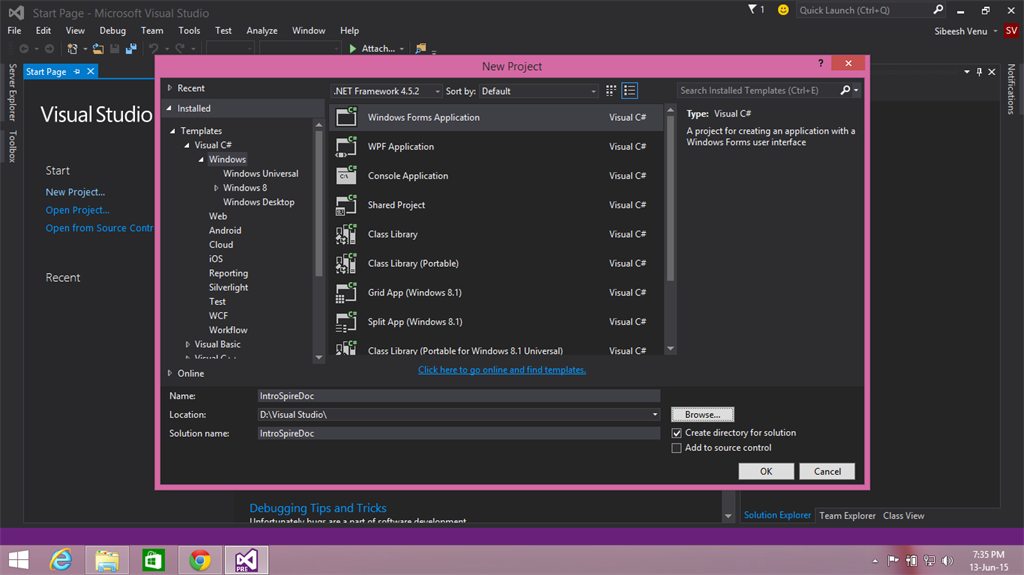
Task: Select the Windows Desktop tree item
Action: [x=259, y=202]
